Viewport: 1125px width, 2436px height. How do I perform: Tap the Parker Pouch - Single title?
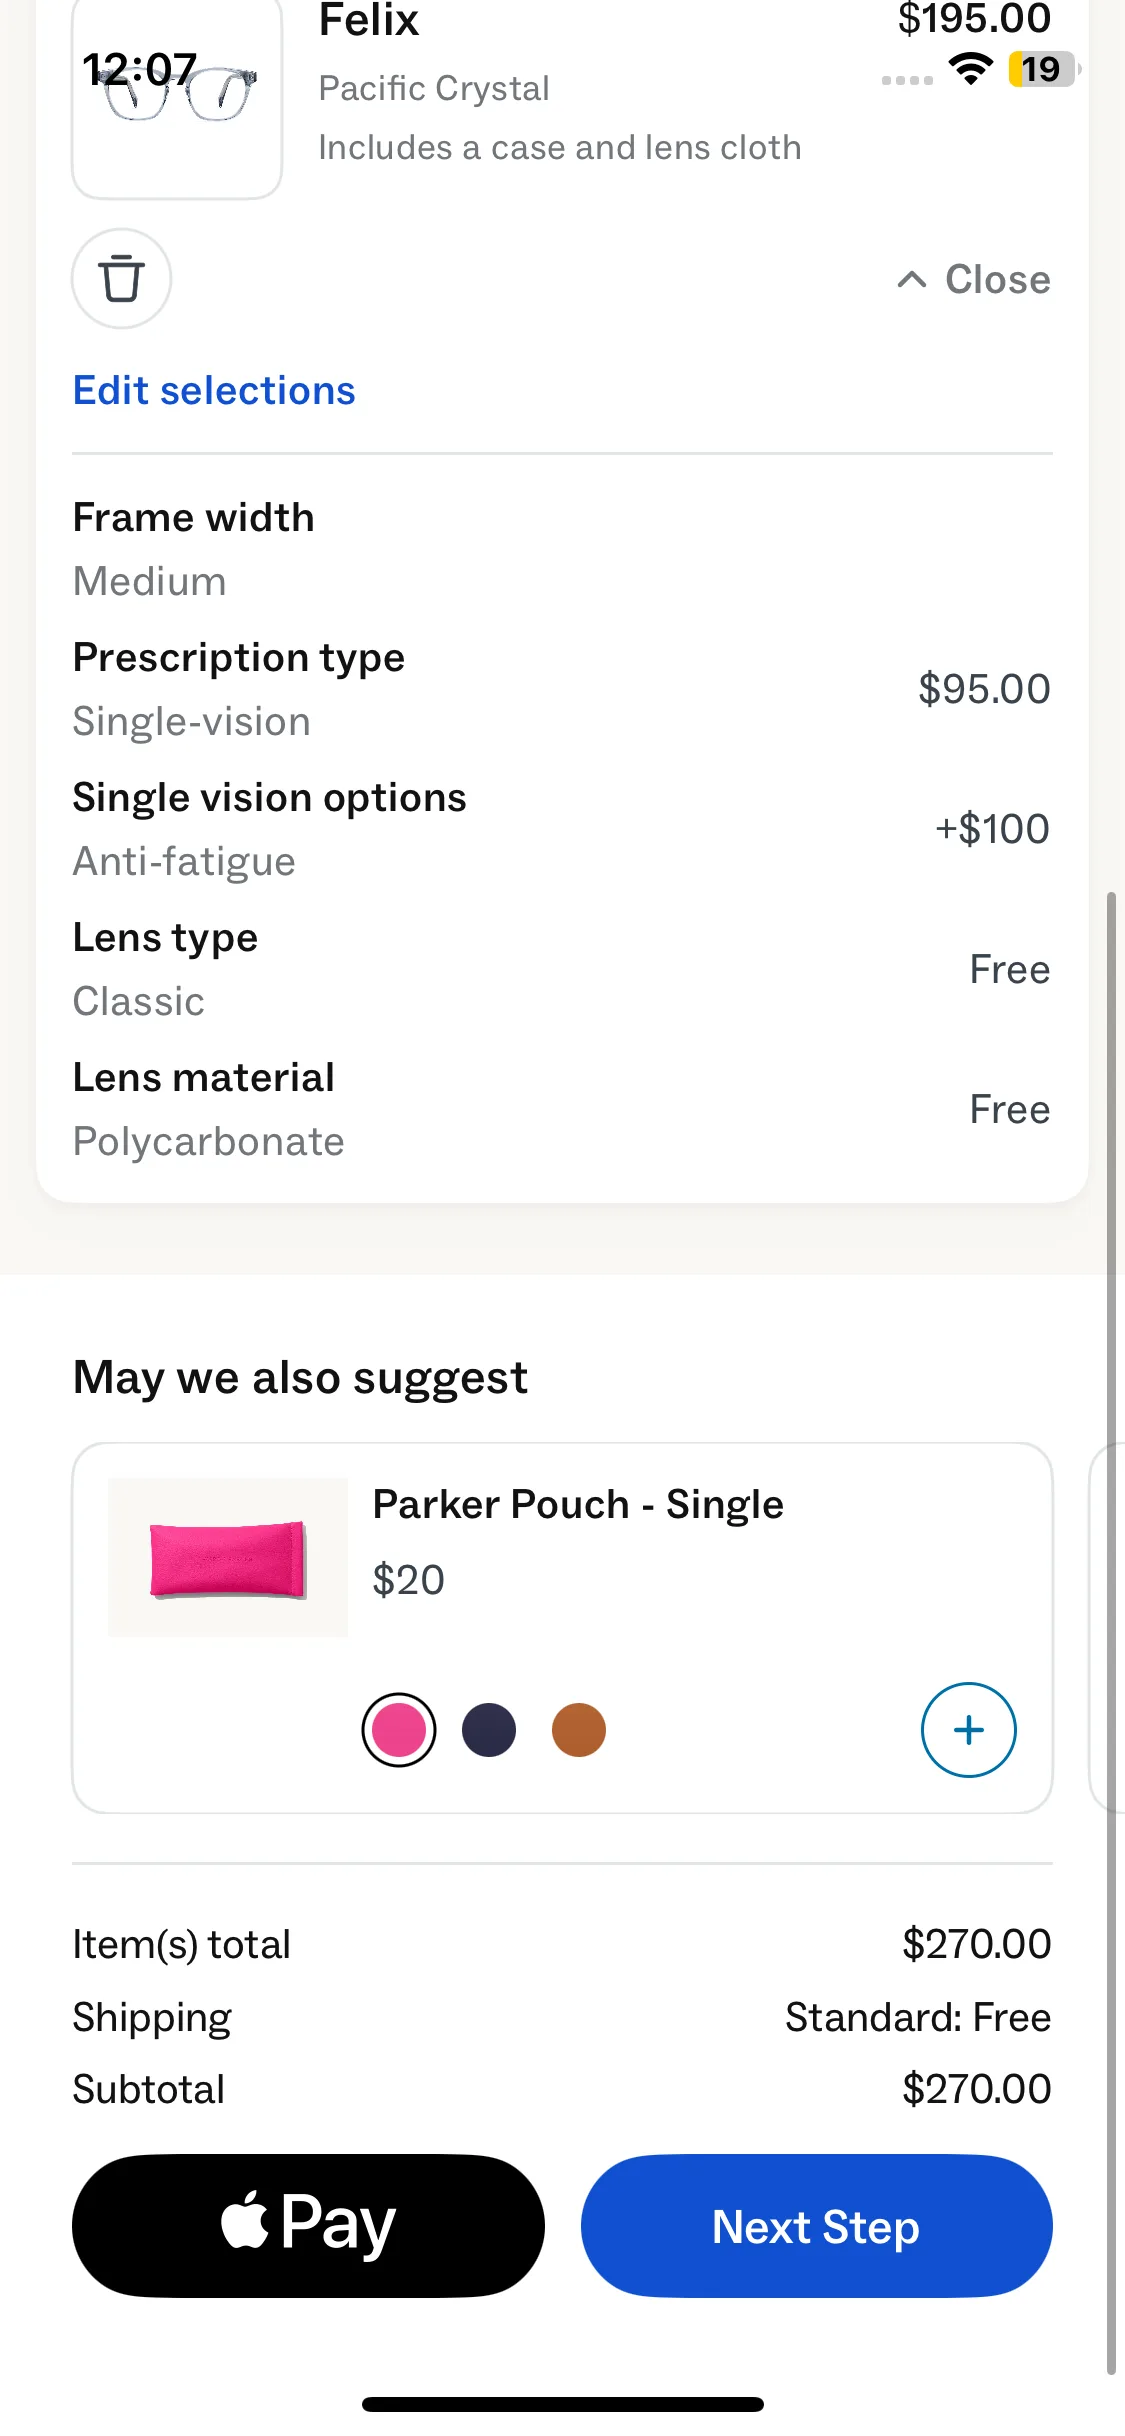(578, 1504)
